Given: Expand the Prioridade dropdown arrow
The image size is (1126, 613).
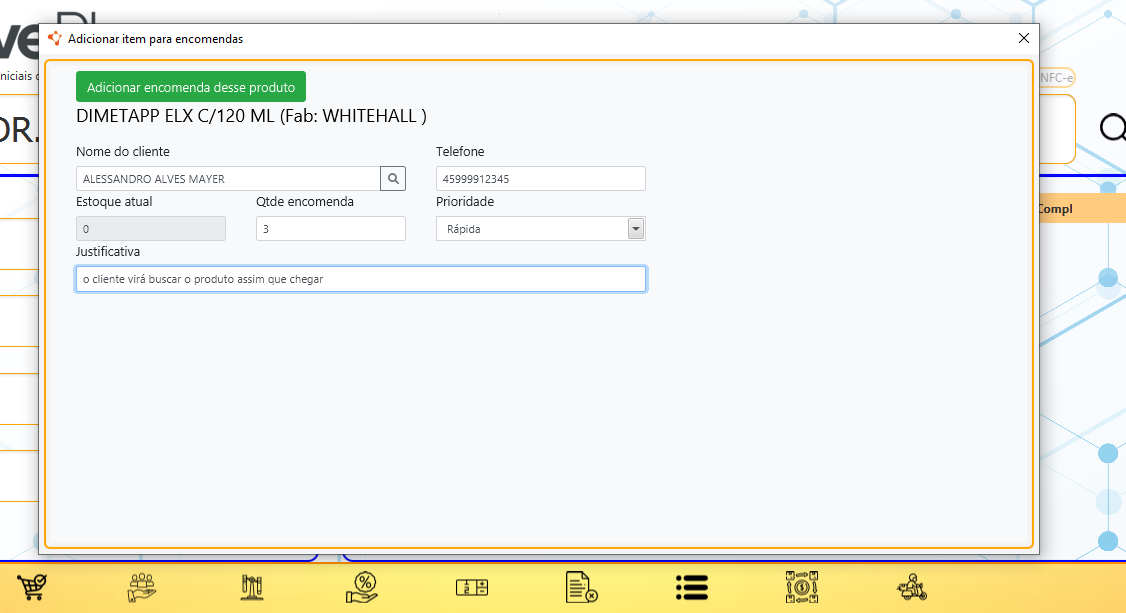Looking at the screenshot, I should (635, 229).
